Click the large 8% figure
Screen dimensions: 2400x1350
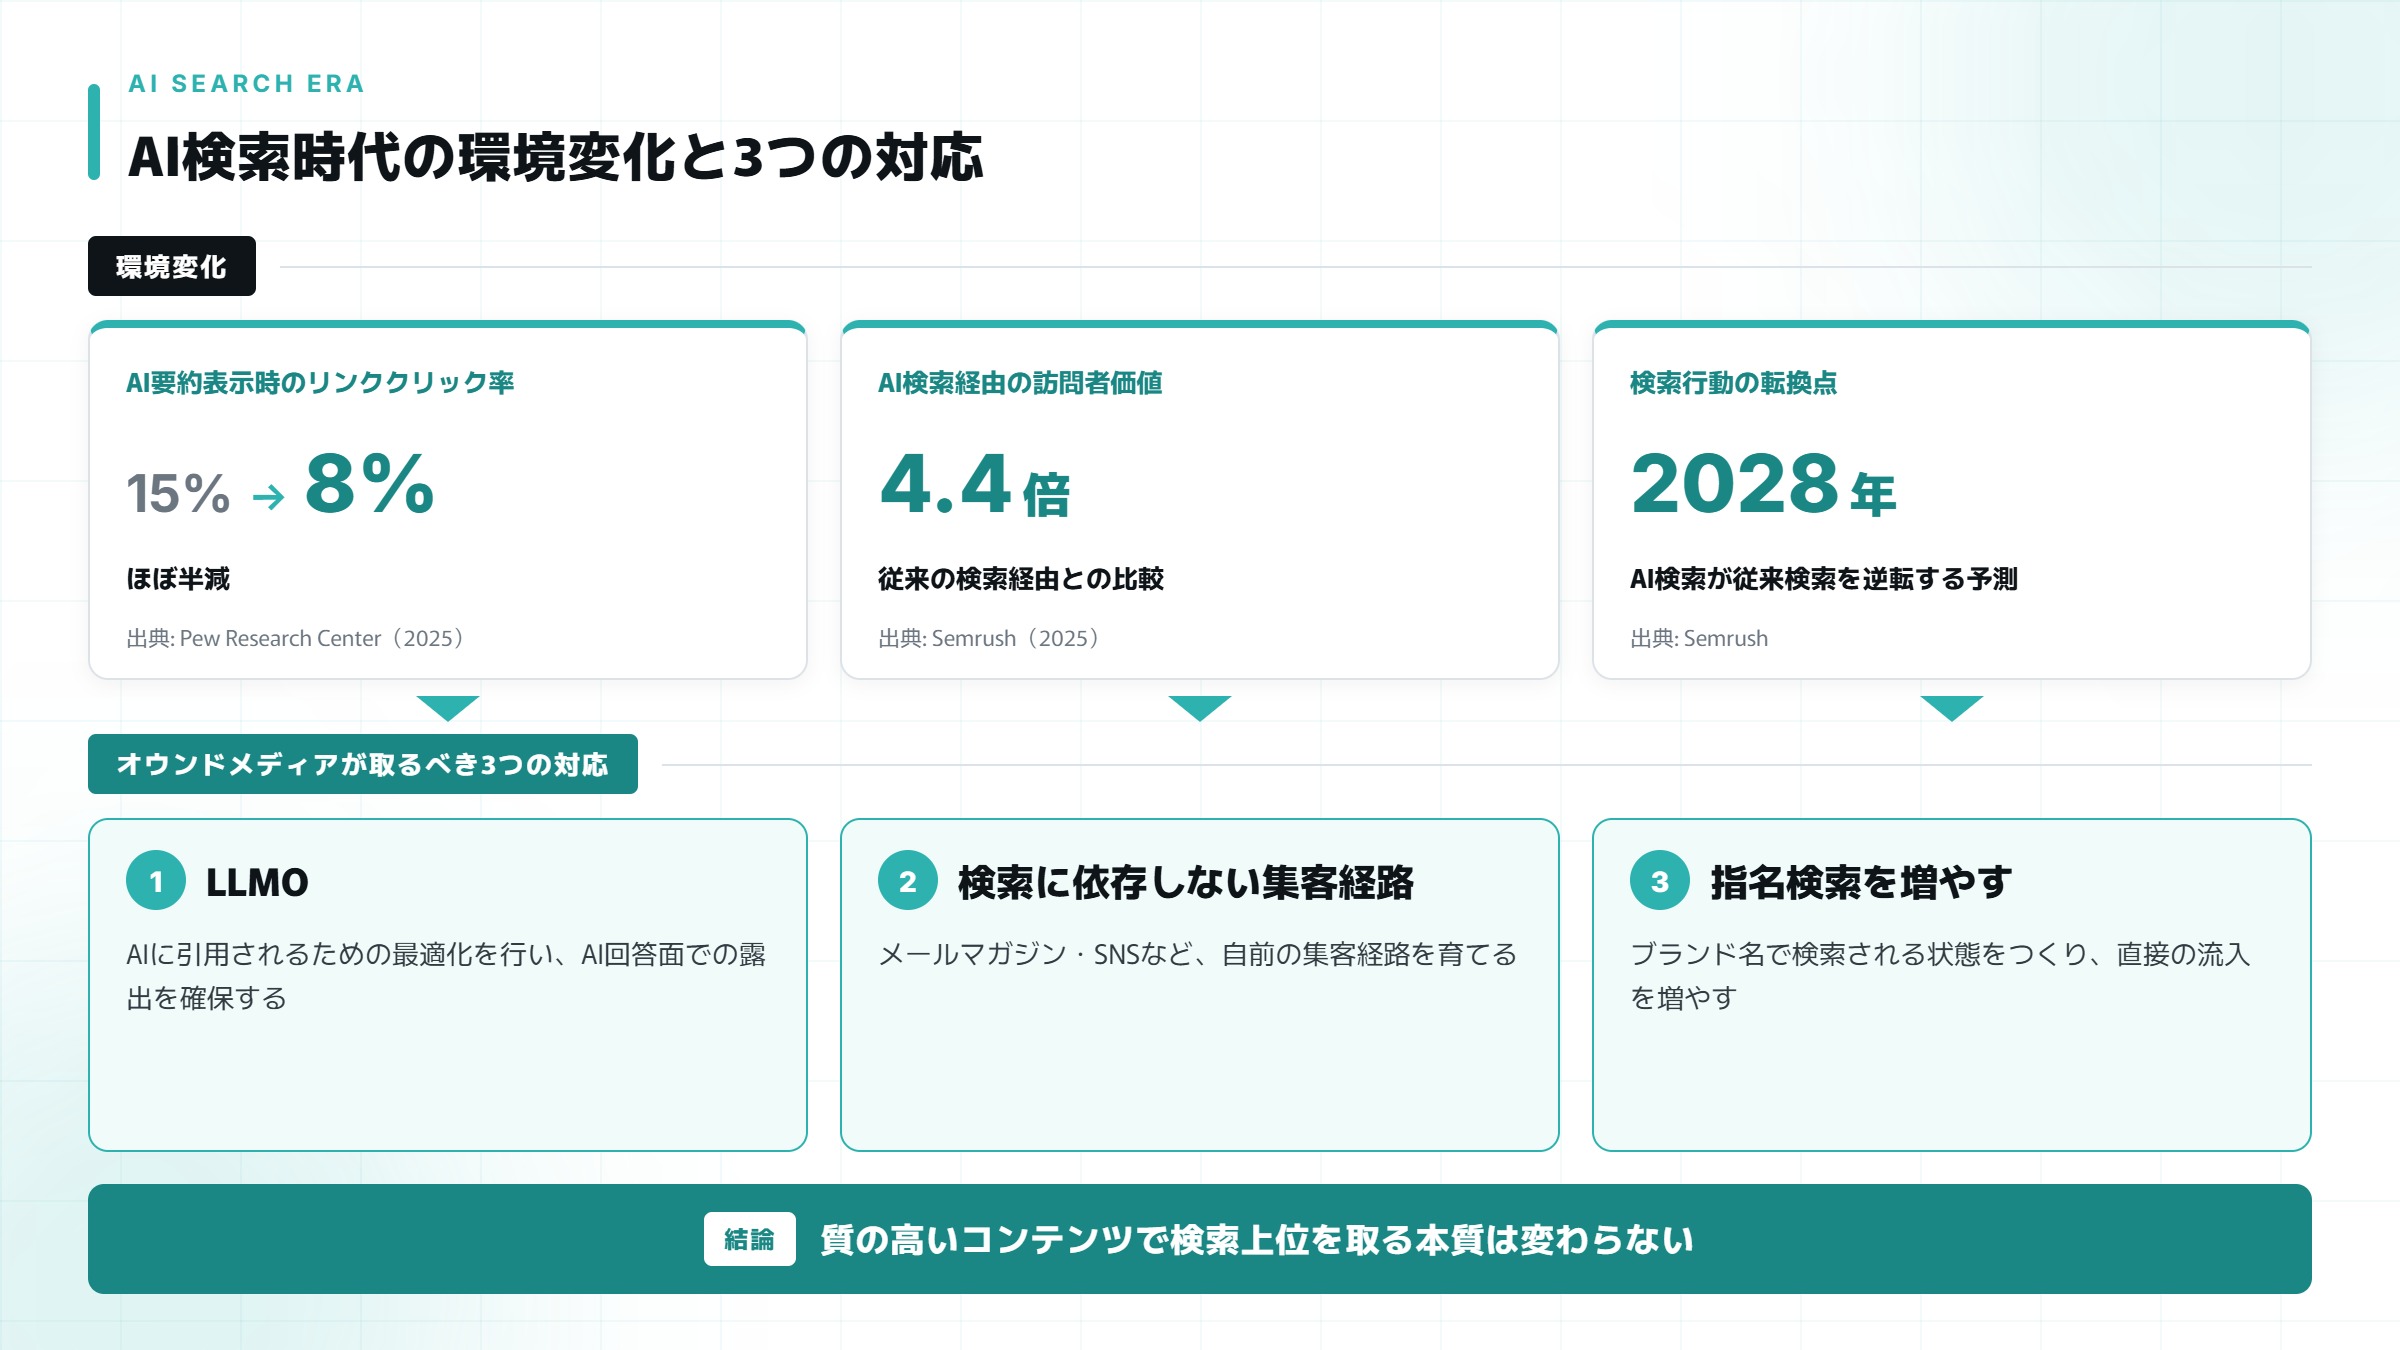[x=369, y=484]
